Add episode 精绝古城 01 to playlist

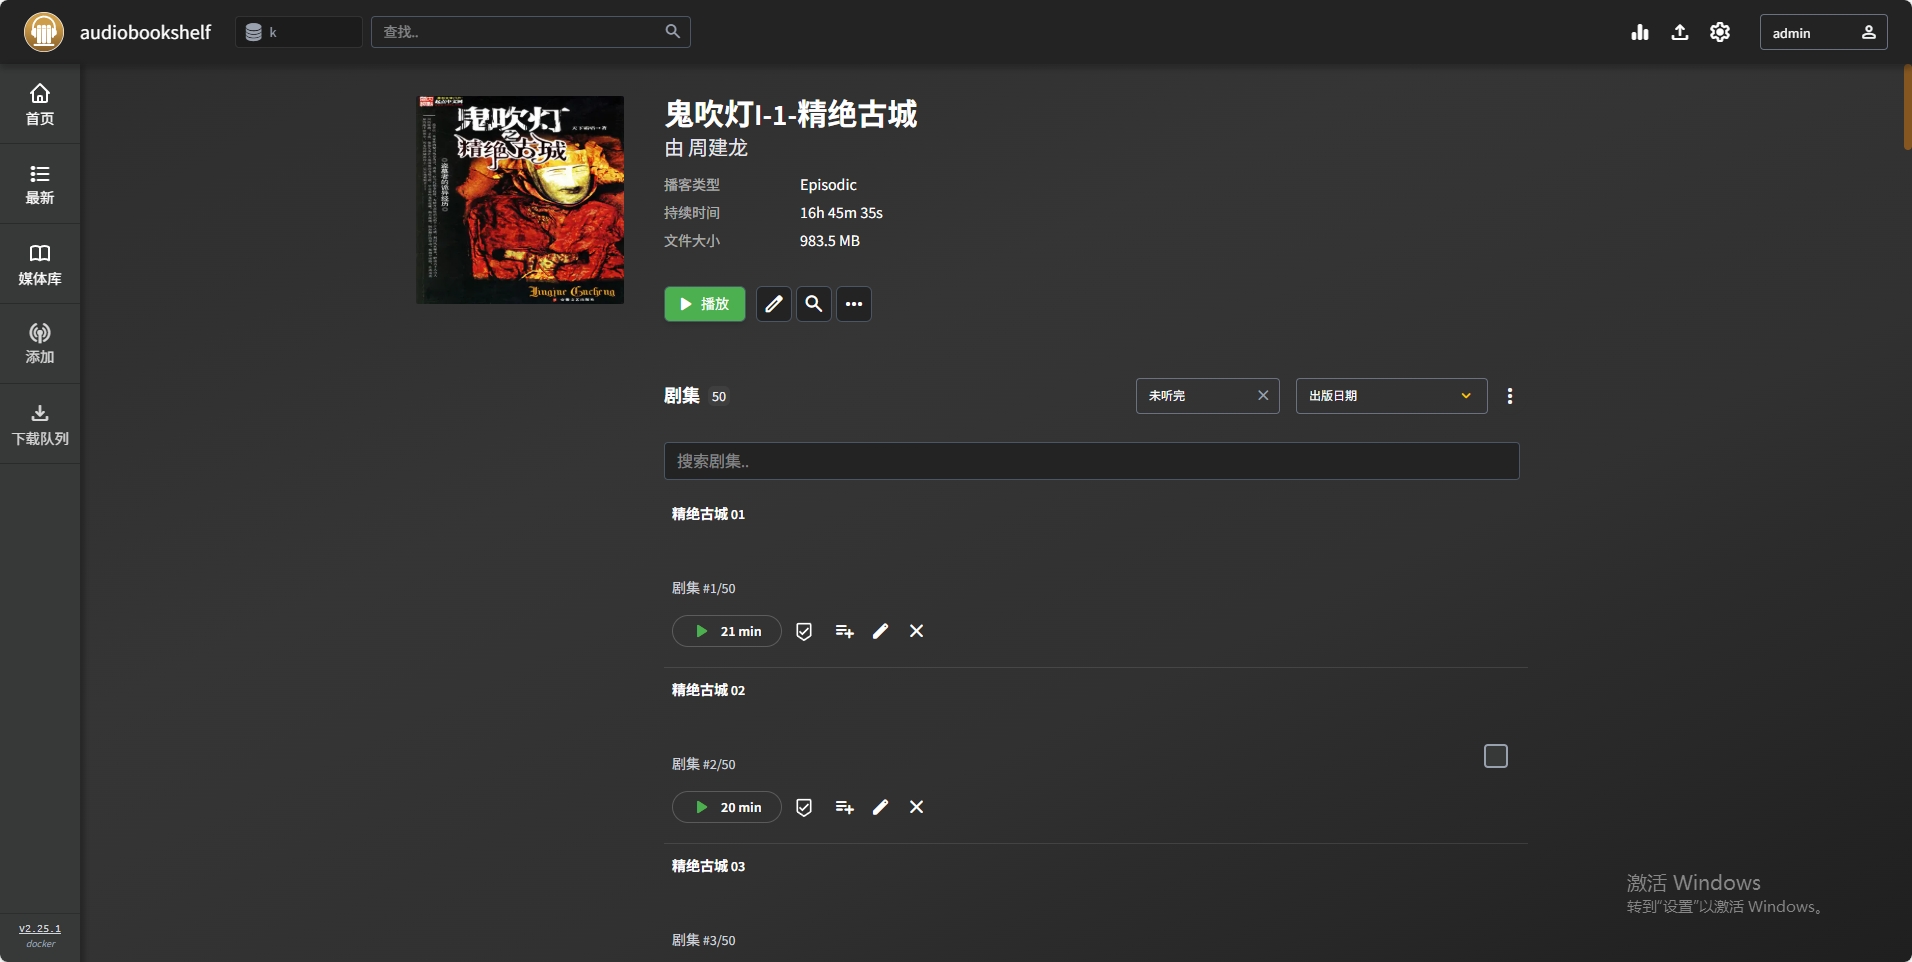tap(844, 631)
